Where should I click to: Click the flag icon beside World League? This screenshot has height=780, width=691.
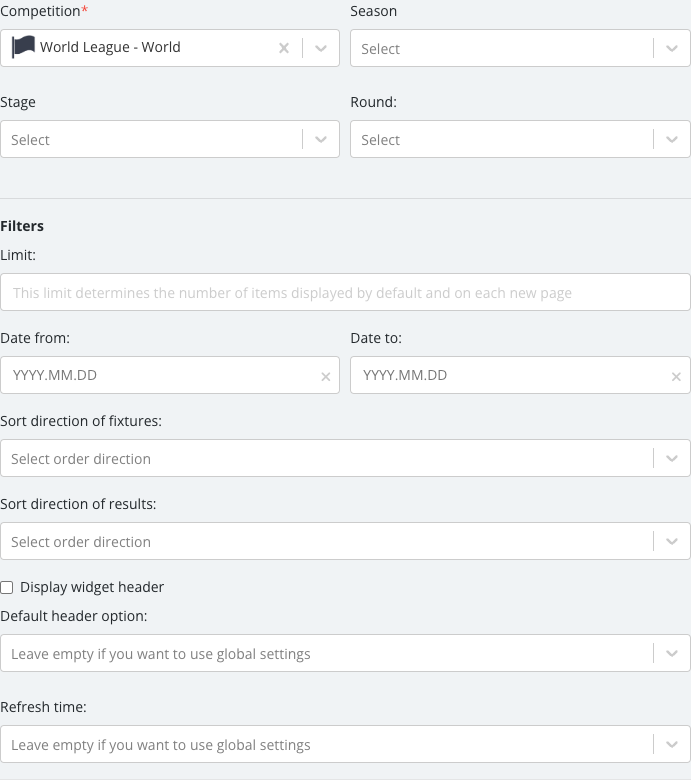pos(23,47)
